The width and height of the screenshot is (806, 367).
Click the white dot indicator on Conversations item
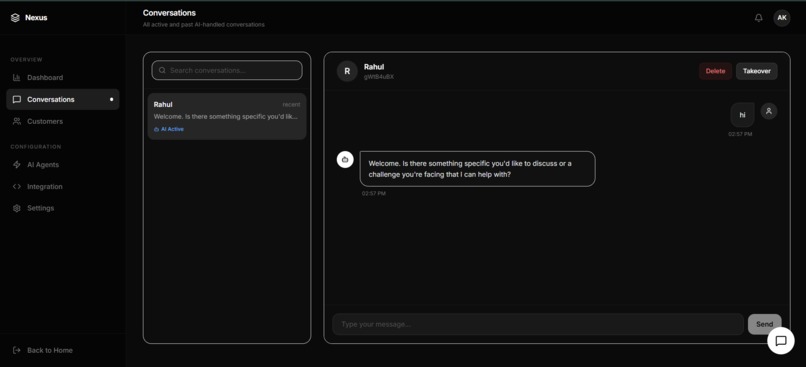(112, 99)
